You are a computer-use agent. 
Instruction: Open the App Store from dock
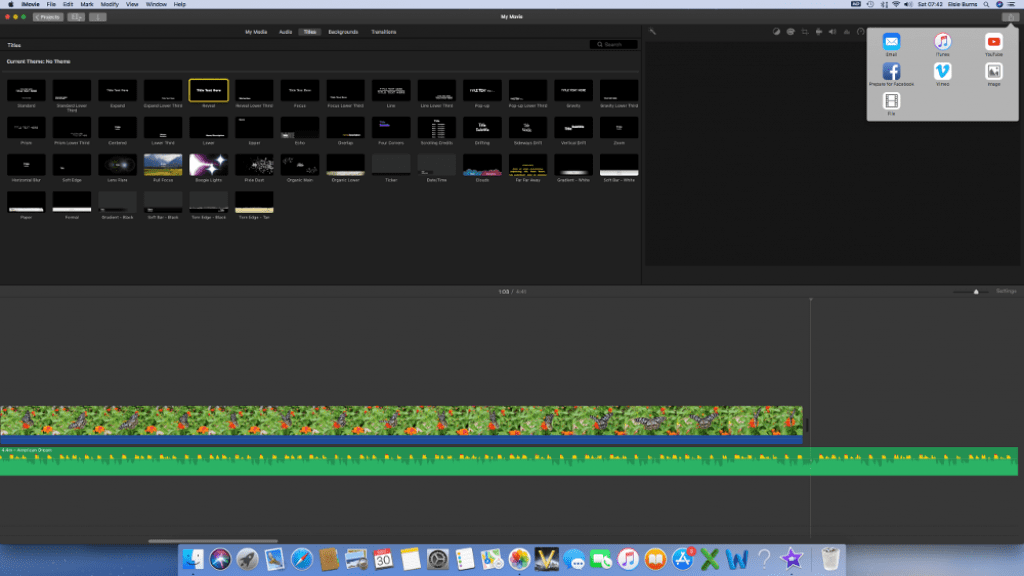(682, 559)
